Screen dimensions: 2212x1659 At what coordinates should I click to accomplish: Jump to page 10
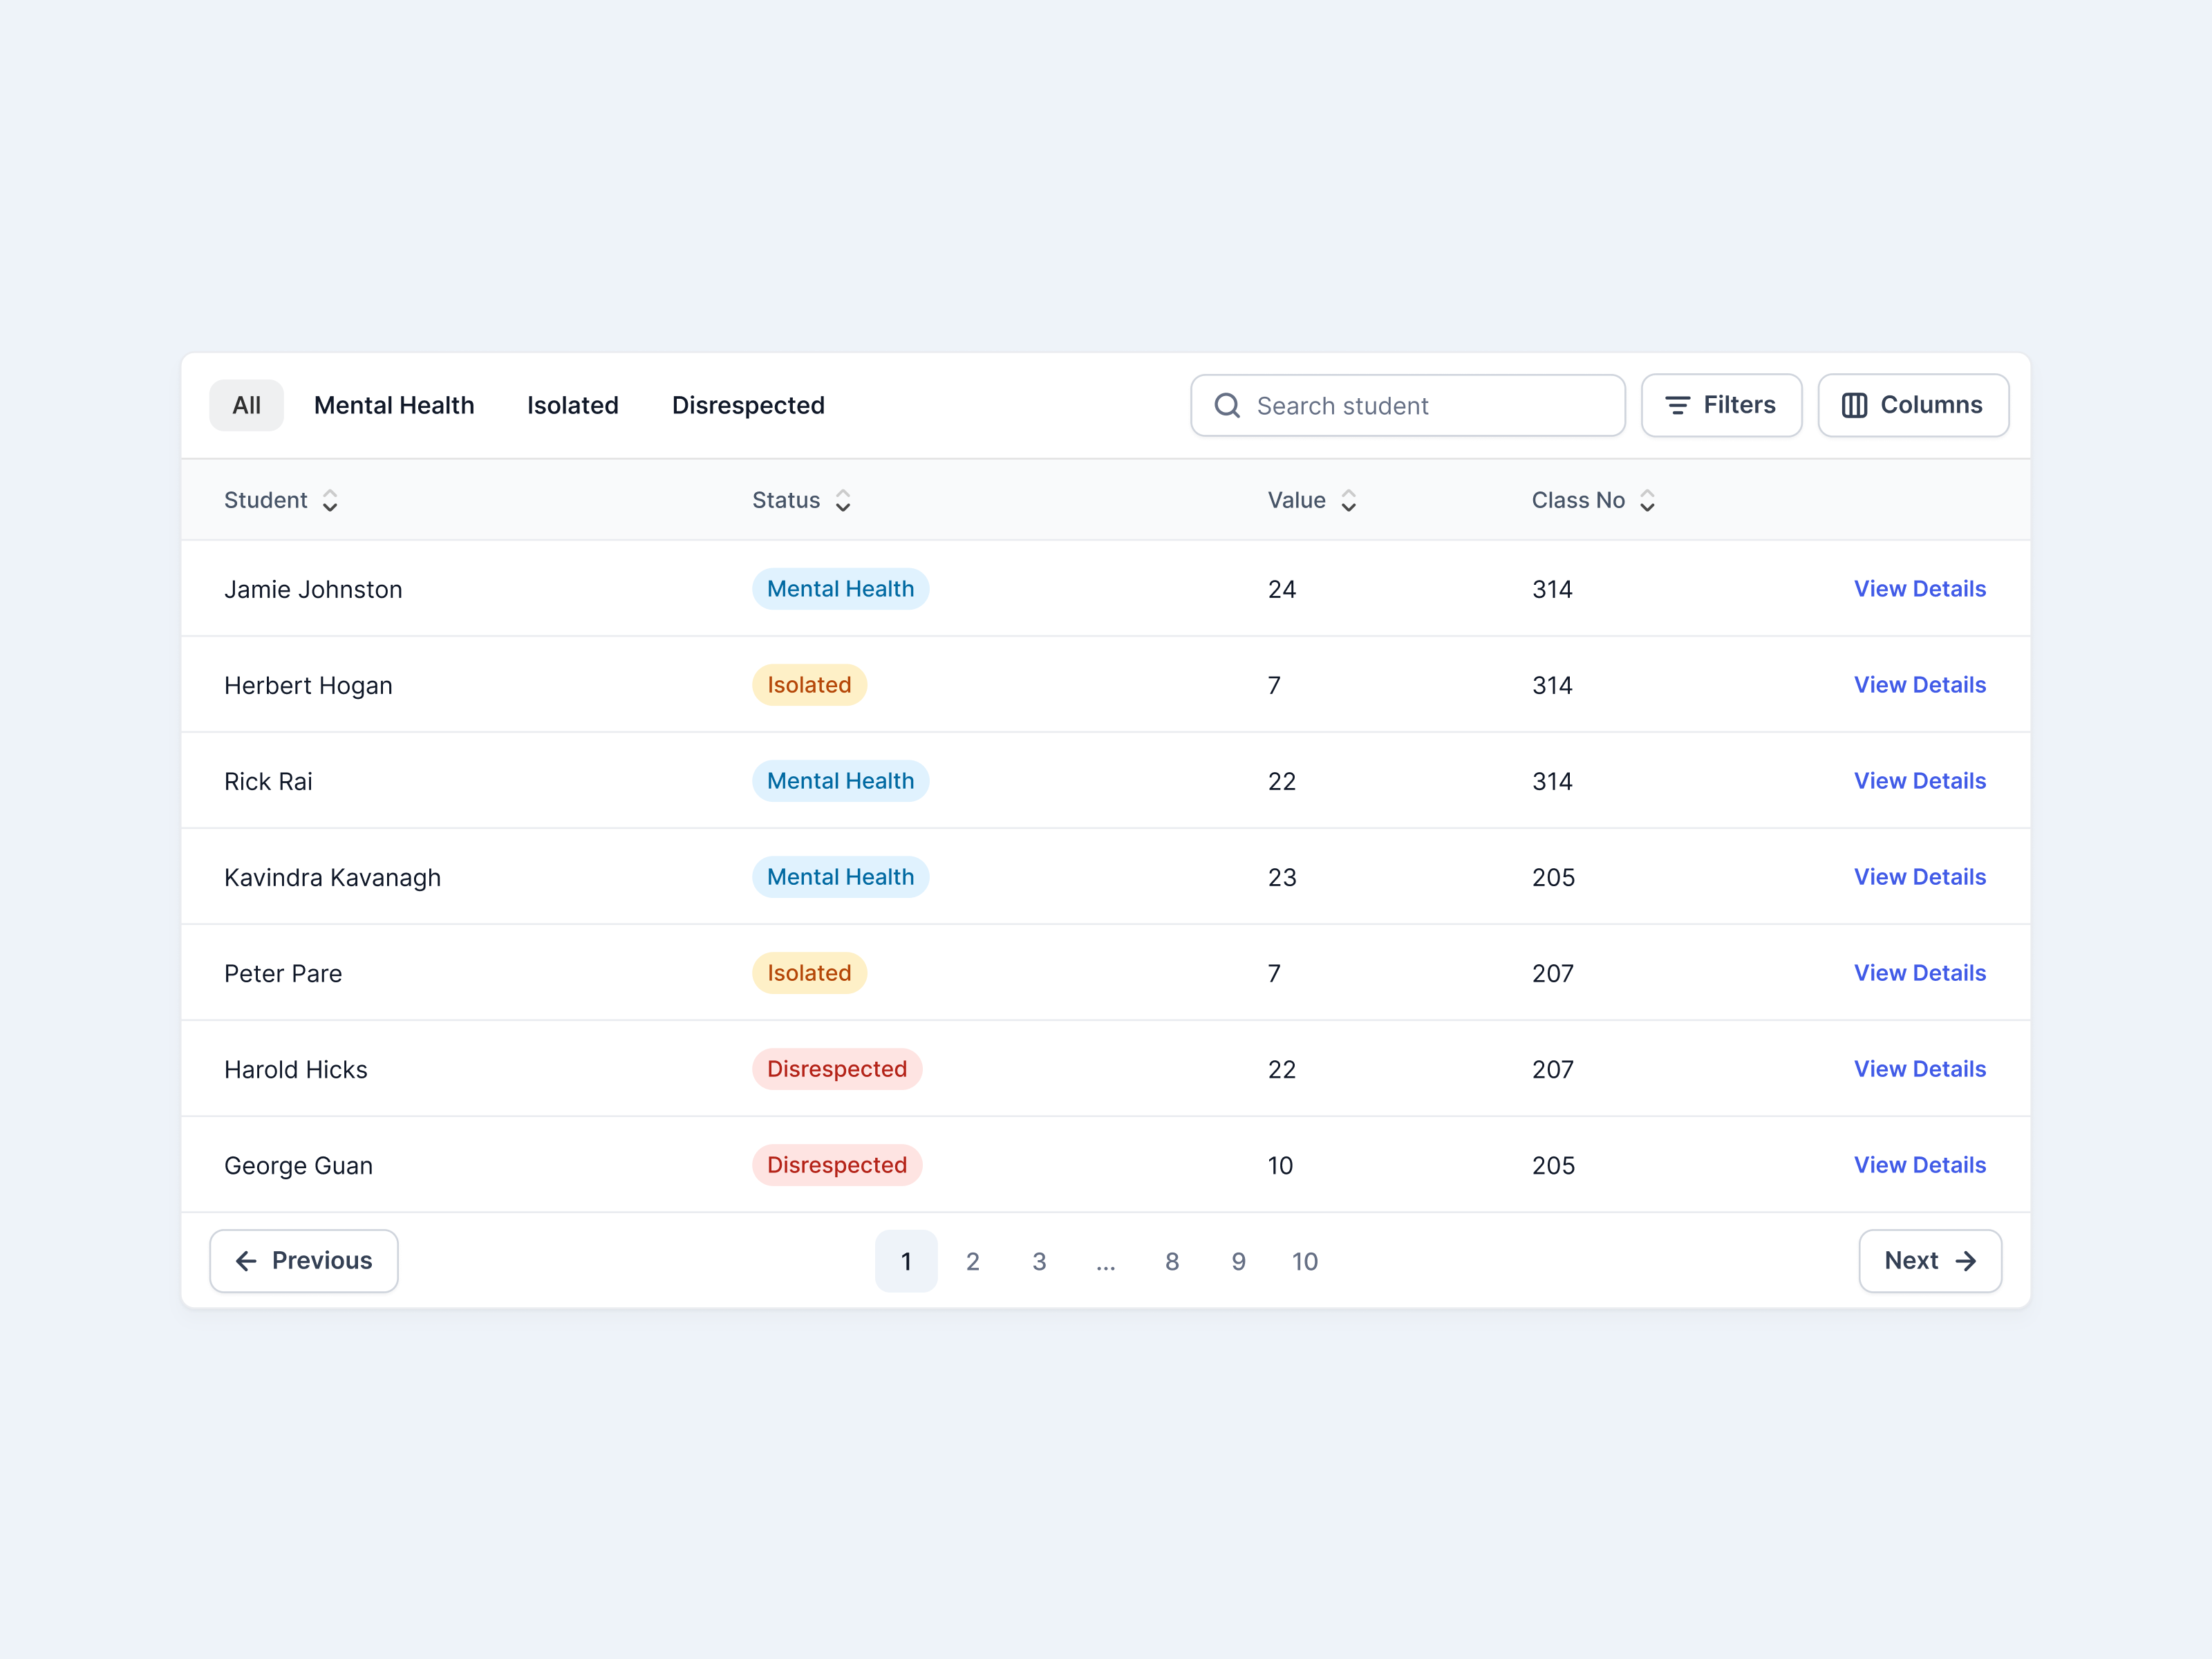tap(1304, 1261)
